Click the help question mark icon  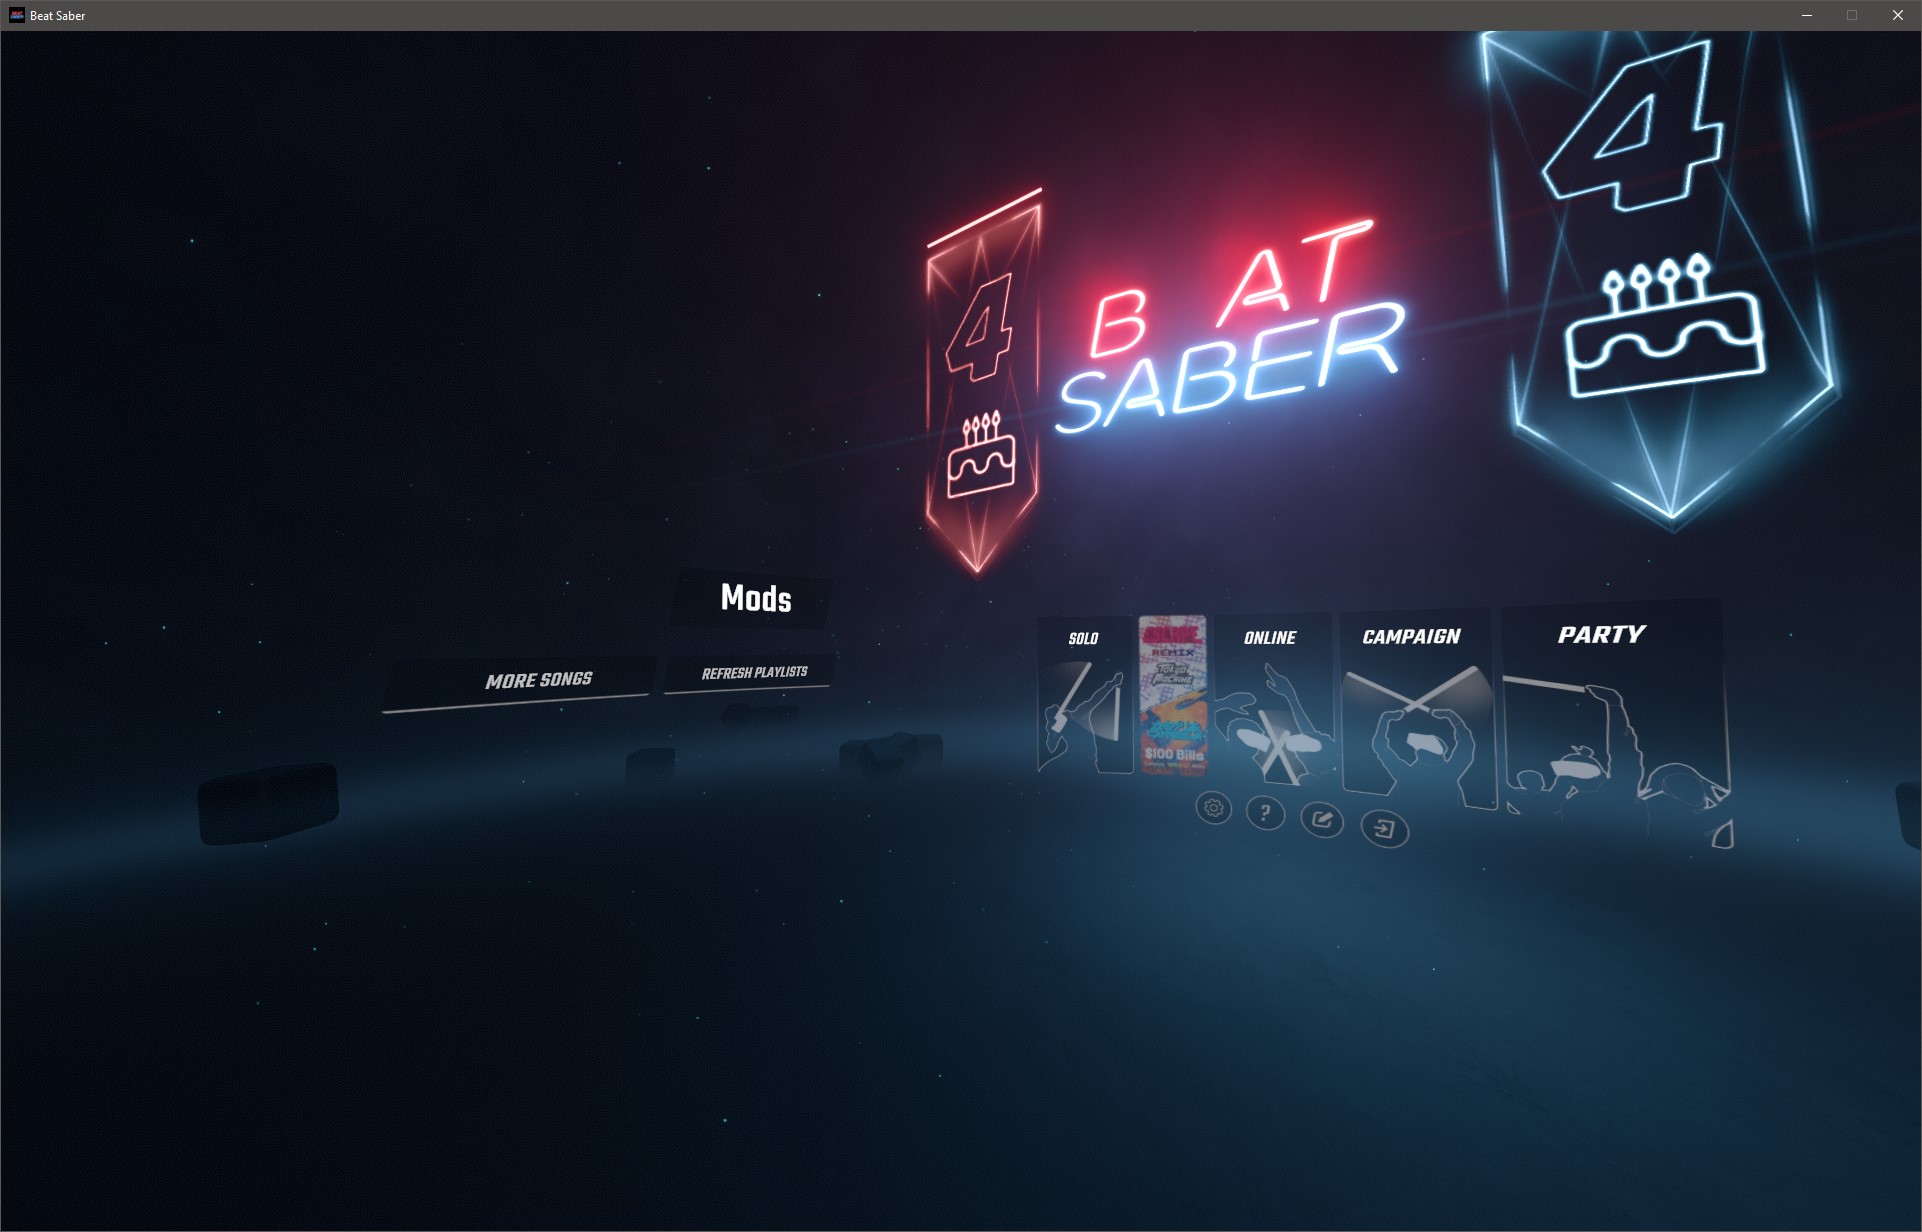[x=1265, y=813]
